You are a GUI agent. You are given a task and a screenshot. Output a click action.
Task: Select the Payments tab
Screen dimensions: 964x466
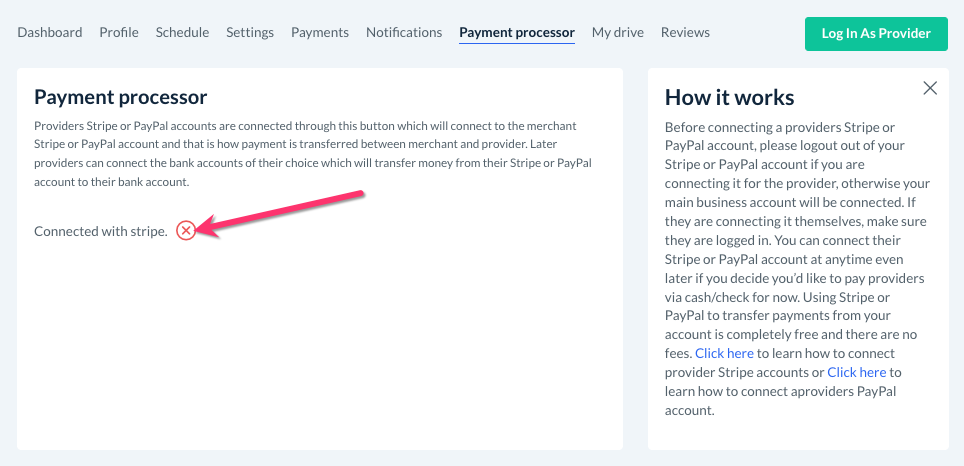pos(320,32)
